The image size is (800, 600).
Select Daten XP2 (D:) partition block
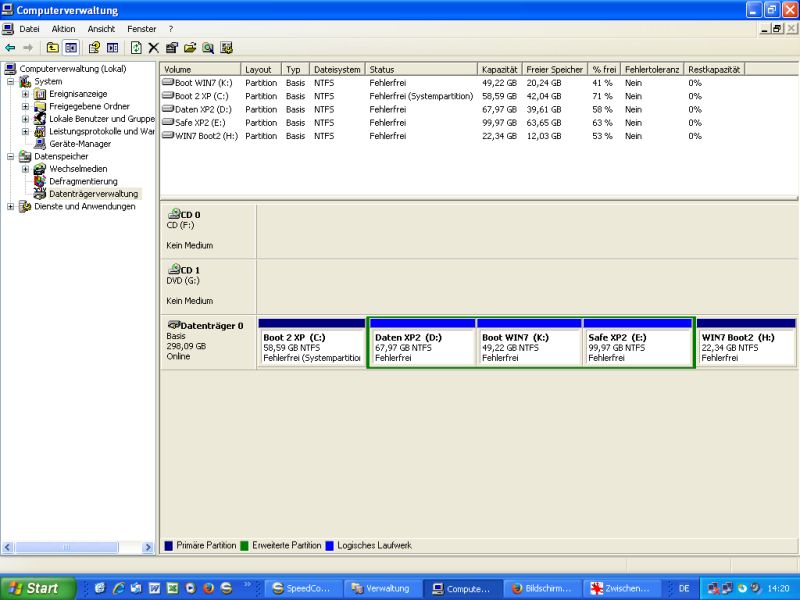pyautogui.click(x=422, y=342)
